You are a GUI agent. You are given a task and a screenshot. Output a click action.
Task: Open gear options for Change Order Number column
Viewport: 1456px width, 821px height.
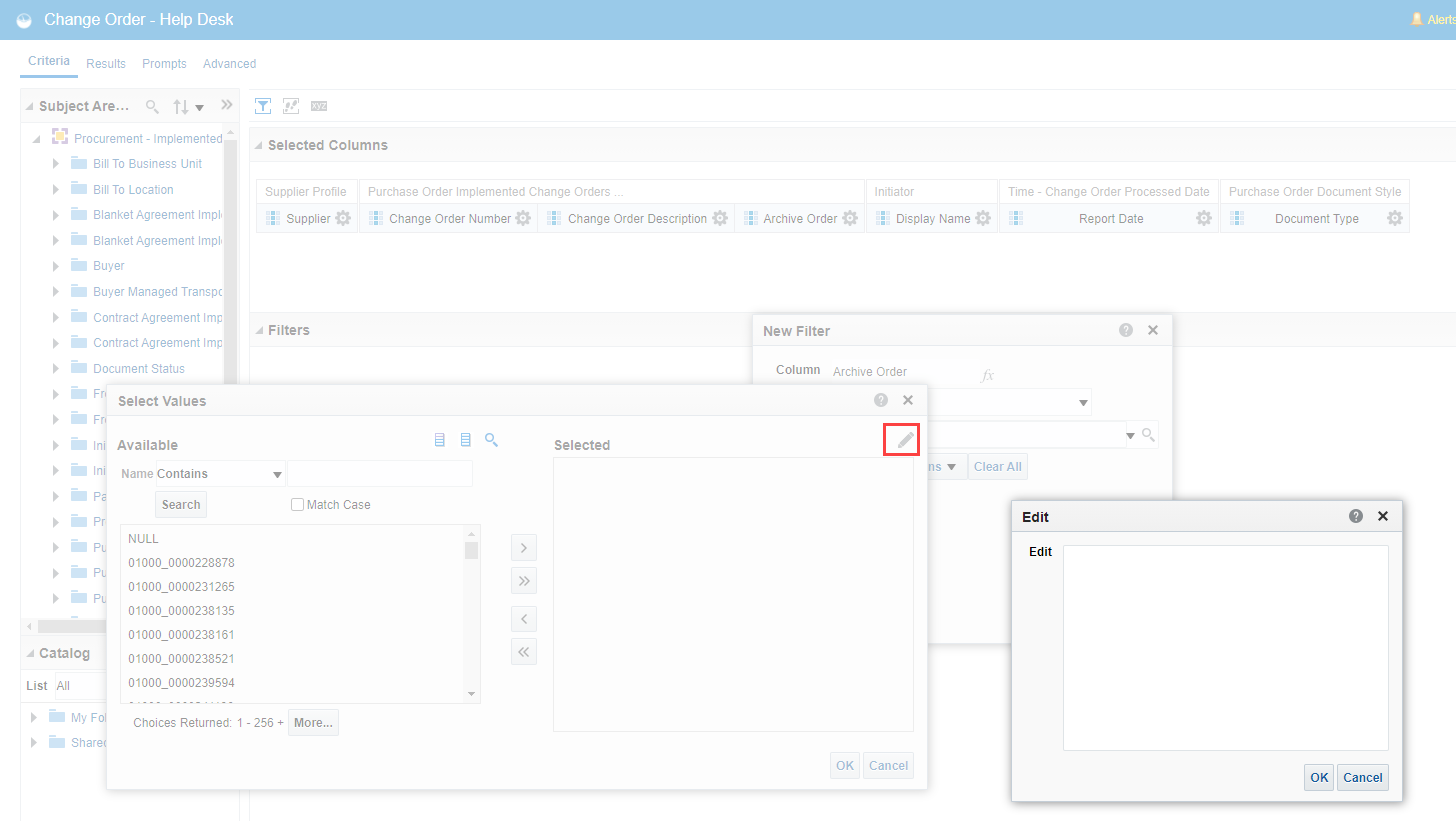pos(523,218)
